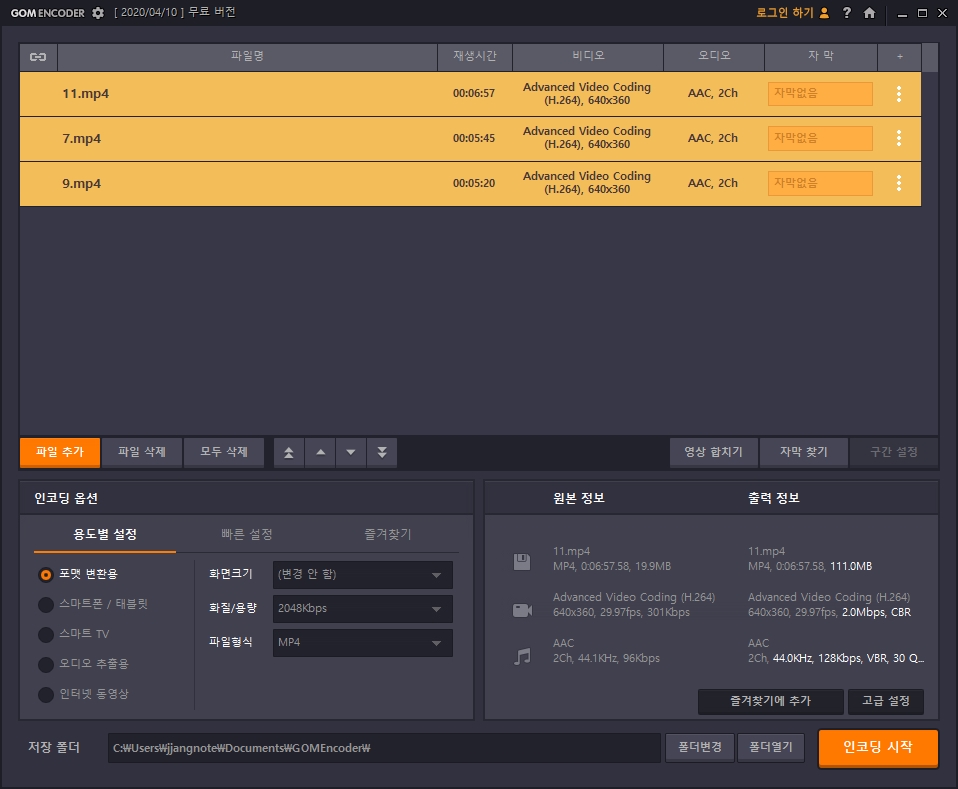Move selected file down one position

pos(351,452)
